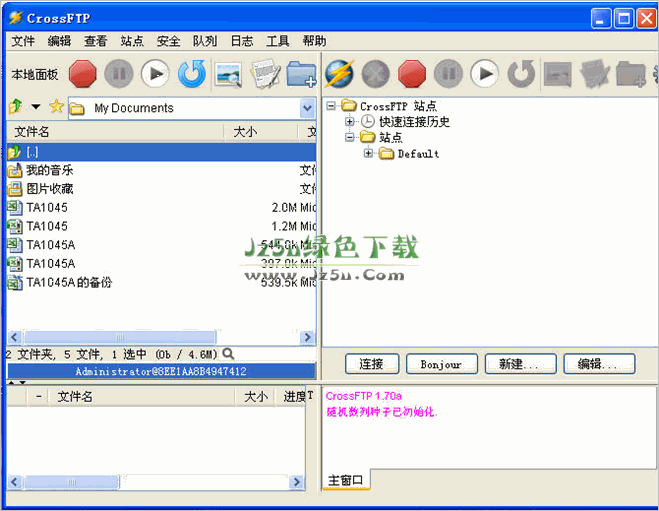Image resolution: width=659 pixels, height=511 pixels.
Task: Sort local list by 大小 column
Action: 261,132
